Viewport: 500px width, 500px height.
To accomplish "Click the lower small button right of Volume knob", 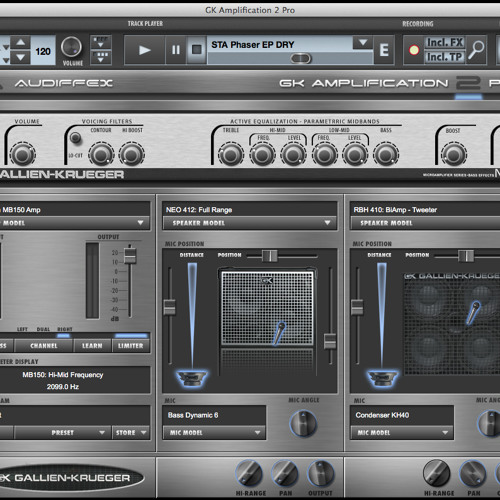I will 101,57.
